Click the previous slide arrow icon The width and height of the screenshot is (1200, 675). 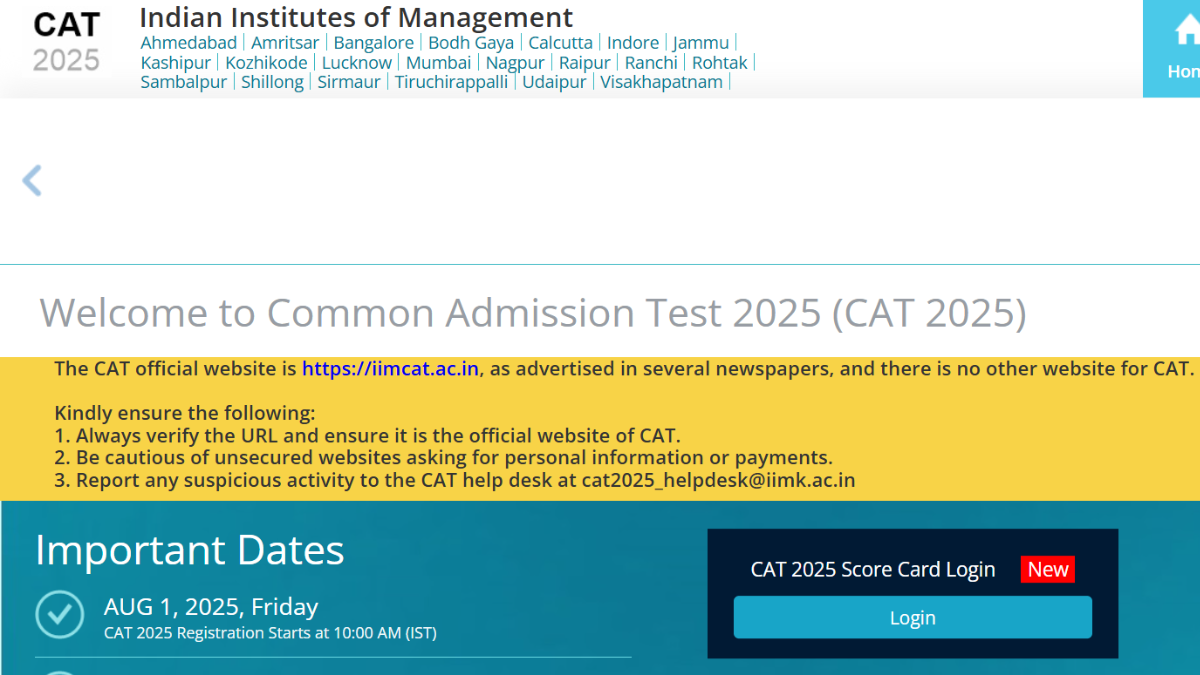click(32, 181)
